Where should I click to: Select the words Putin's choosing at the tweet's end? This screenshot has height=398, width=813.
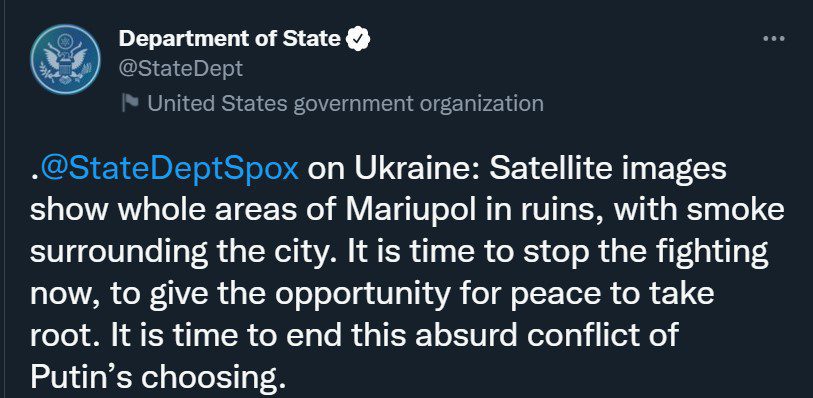(158, 378)
